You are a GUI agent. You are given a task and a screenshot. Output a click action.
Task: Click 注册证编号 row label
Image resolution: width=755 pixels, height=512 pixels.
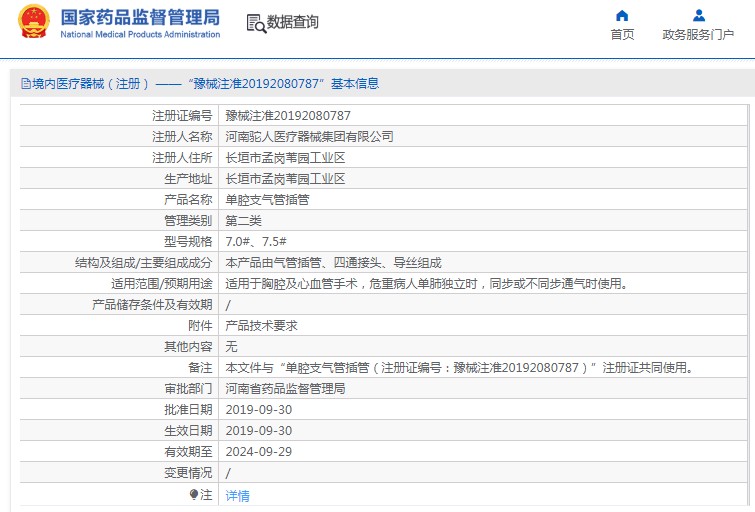182,116
